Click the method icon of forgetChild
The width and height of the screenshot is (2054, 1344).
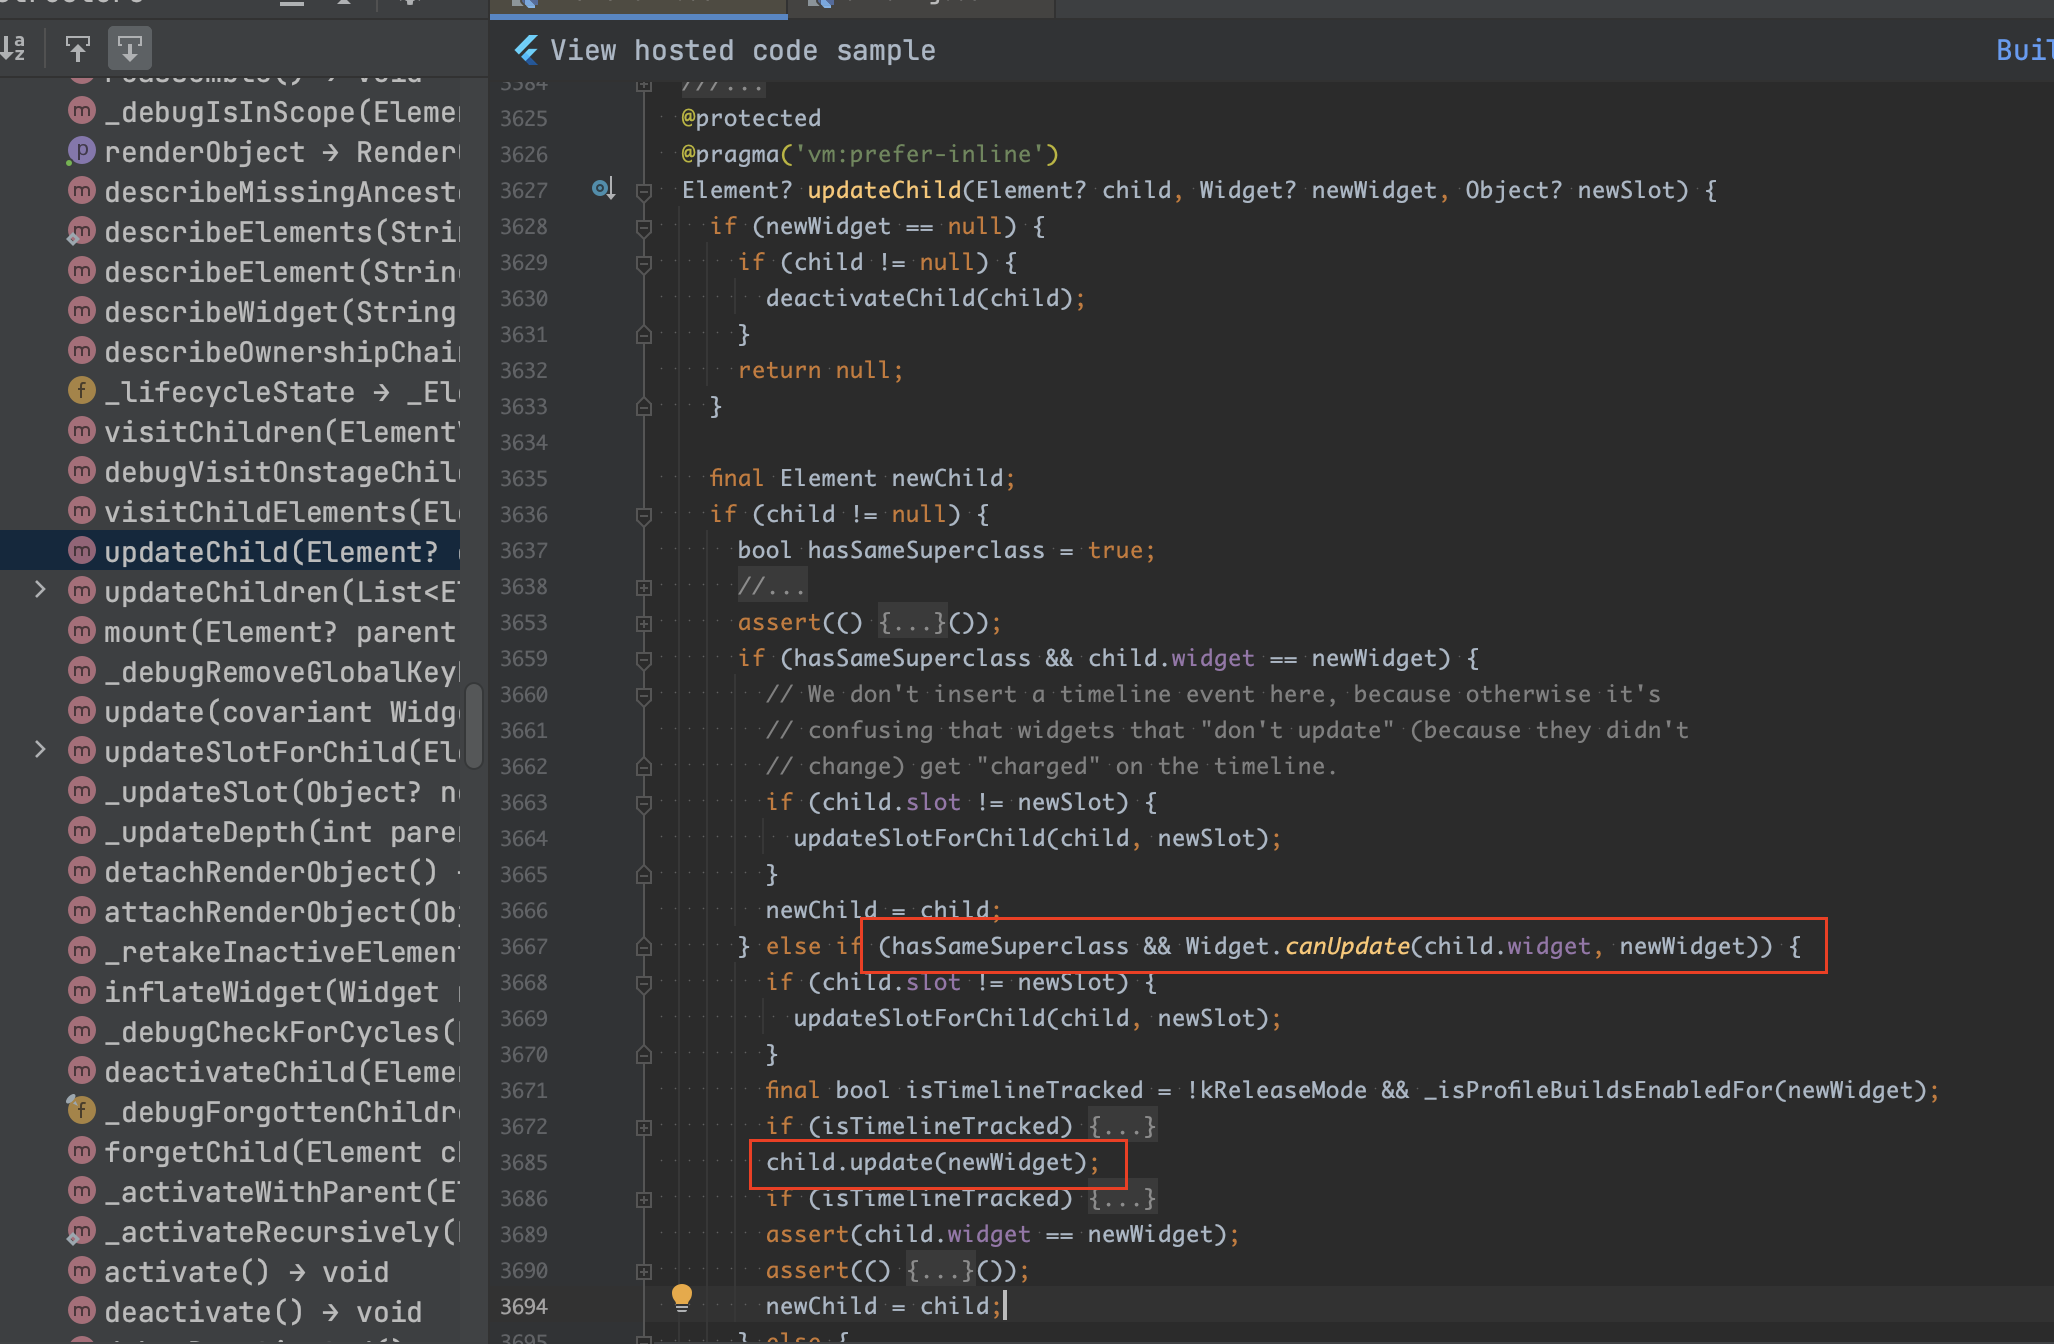[82, 1151]
